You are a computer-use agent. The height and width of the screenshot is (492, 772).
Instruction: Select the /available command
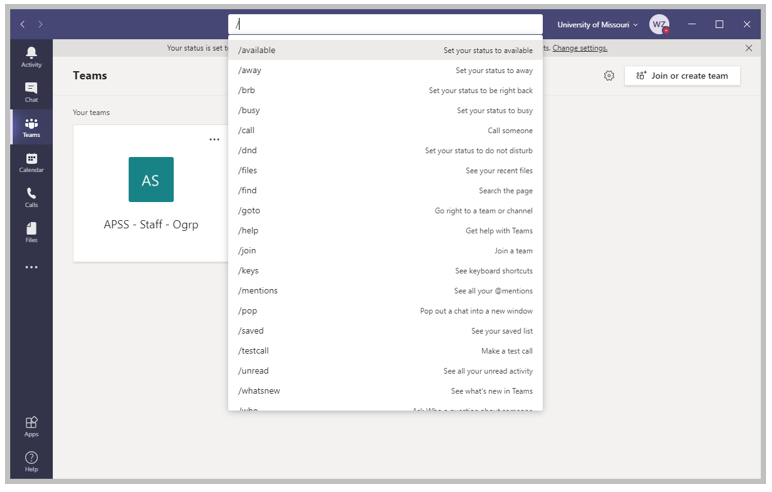[385, 50]
